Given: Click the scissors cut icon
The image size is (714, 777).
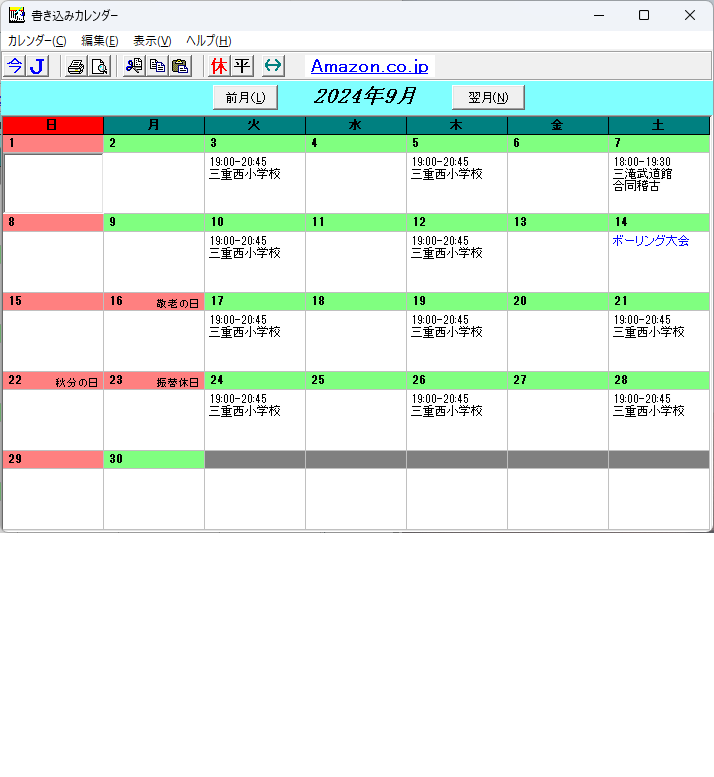Looking at the screenshot, I should (x=134, y=66).
